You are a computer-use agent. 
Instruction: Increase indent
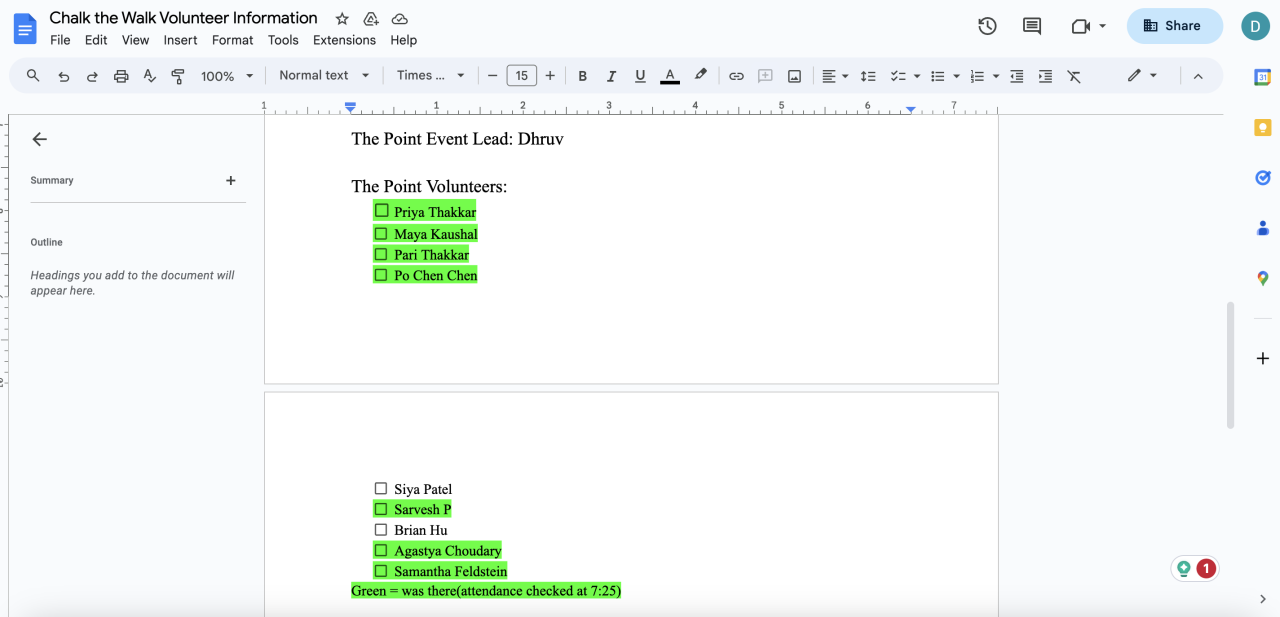[x=1045, y=76]
